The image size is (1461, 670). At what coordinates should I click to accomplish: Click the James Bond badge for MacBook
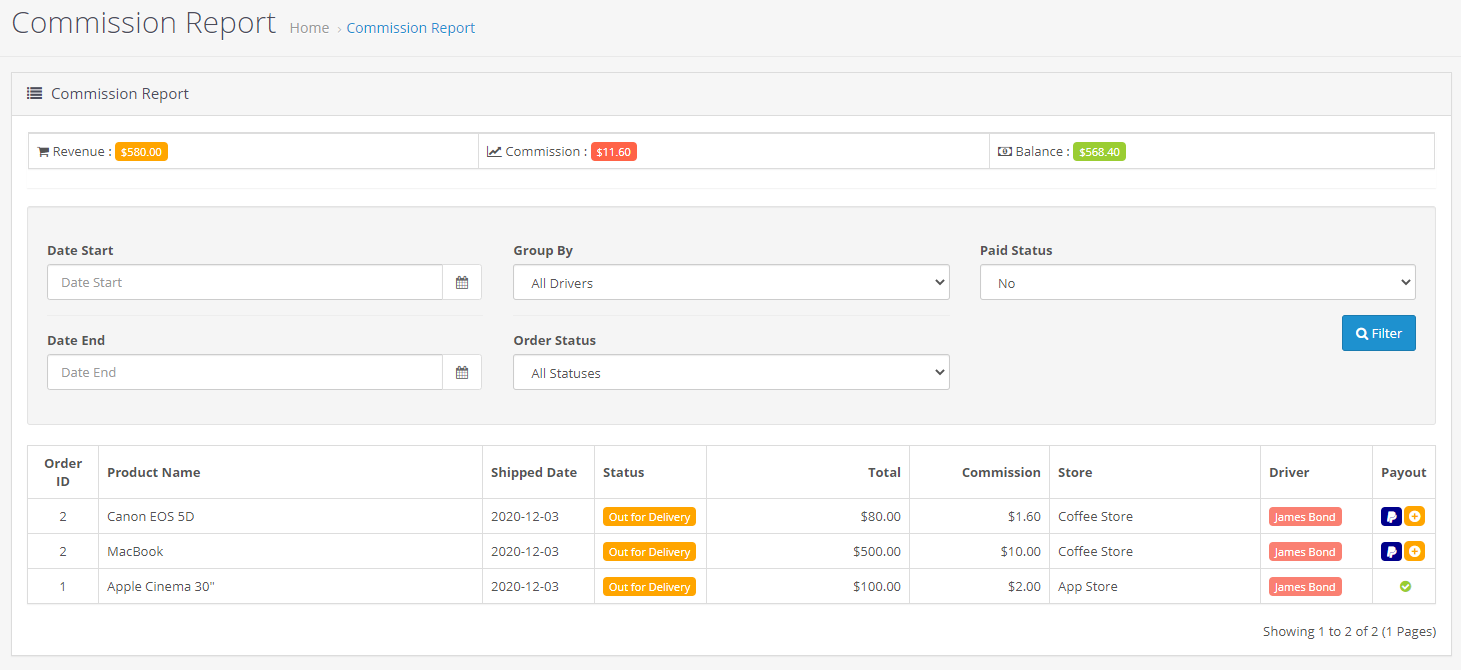(x=1305, y=552)
